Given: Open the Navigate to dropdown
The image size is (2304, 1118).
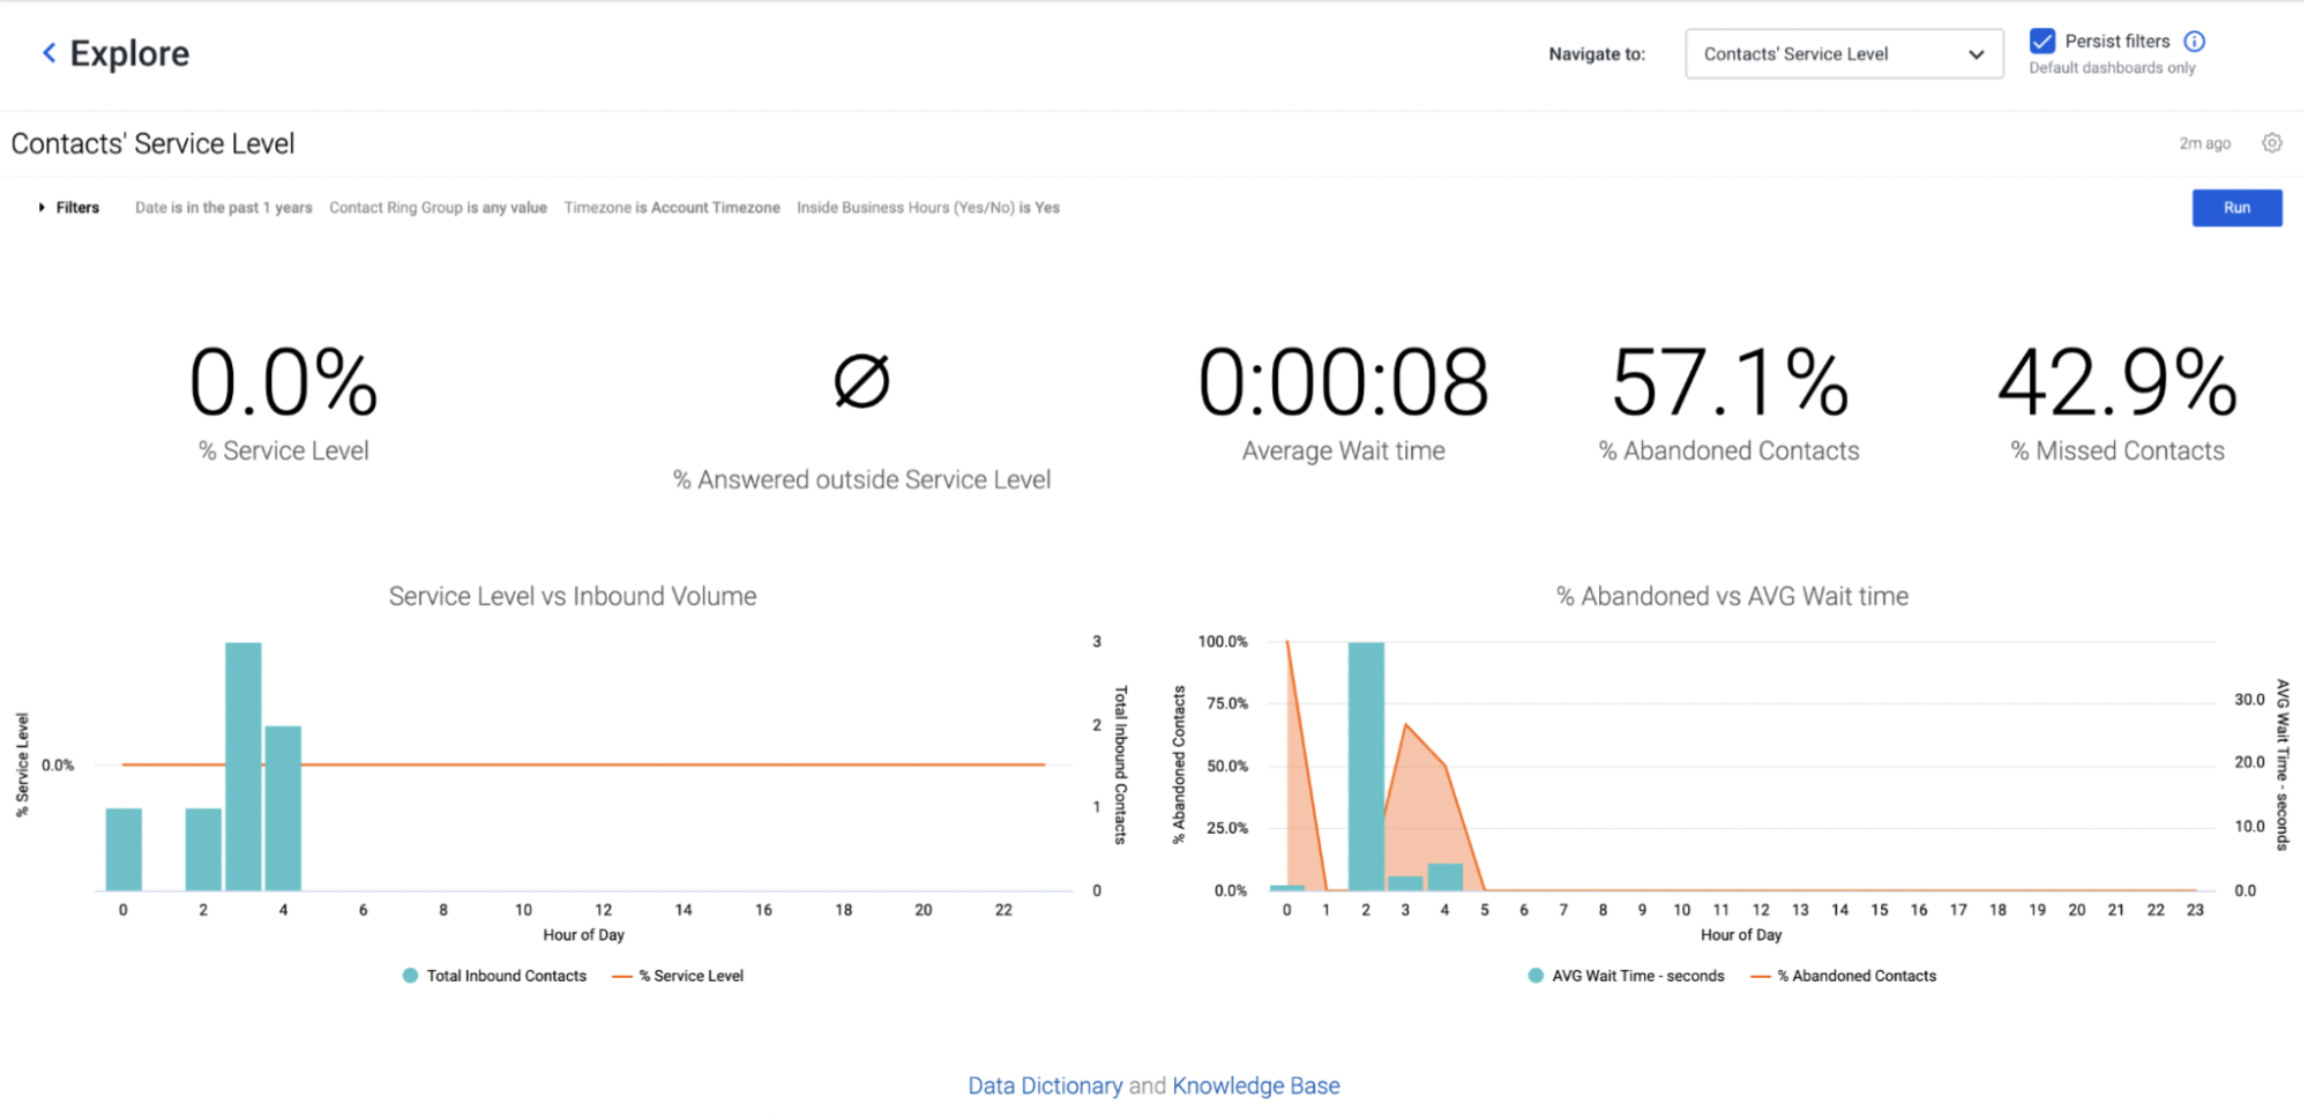Looking at the screenshot, I should [x=1844, y=54].
